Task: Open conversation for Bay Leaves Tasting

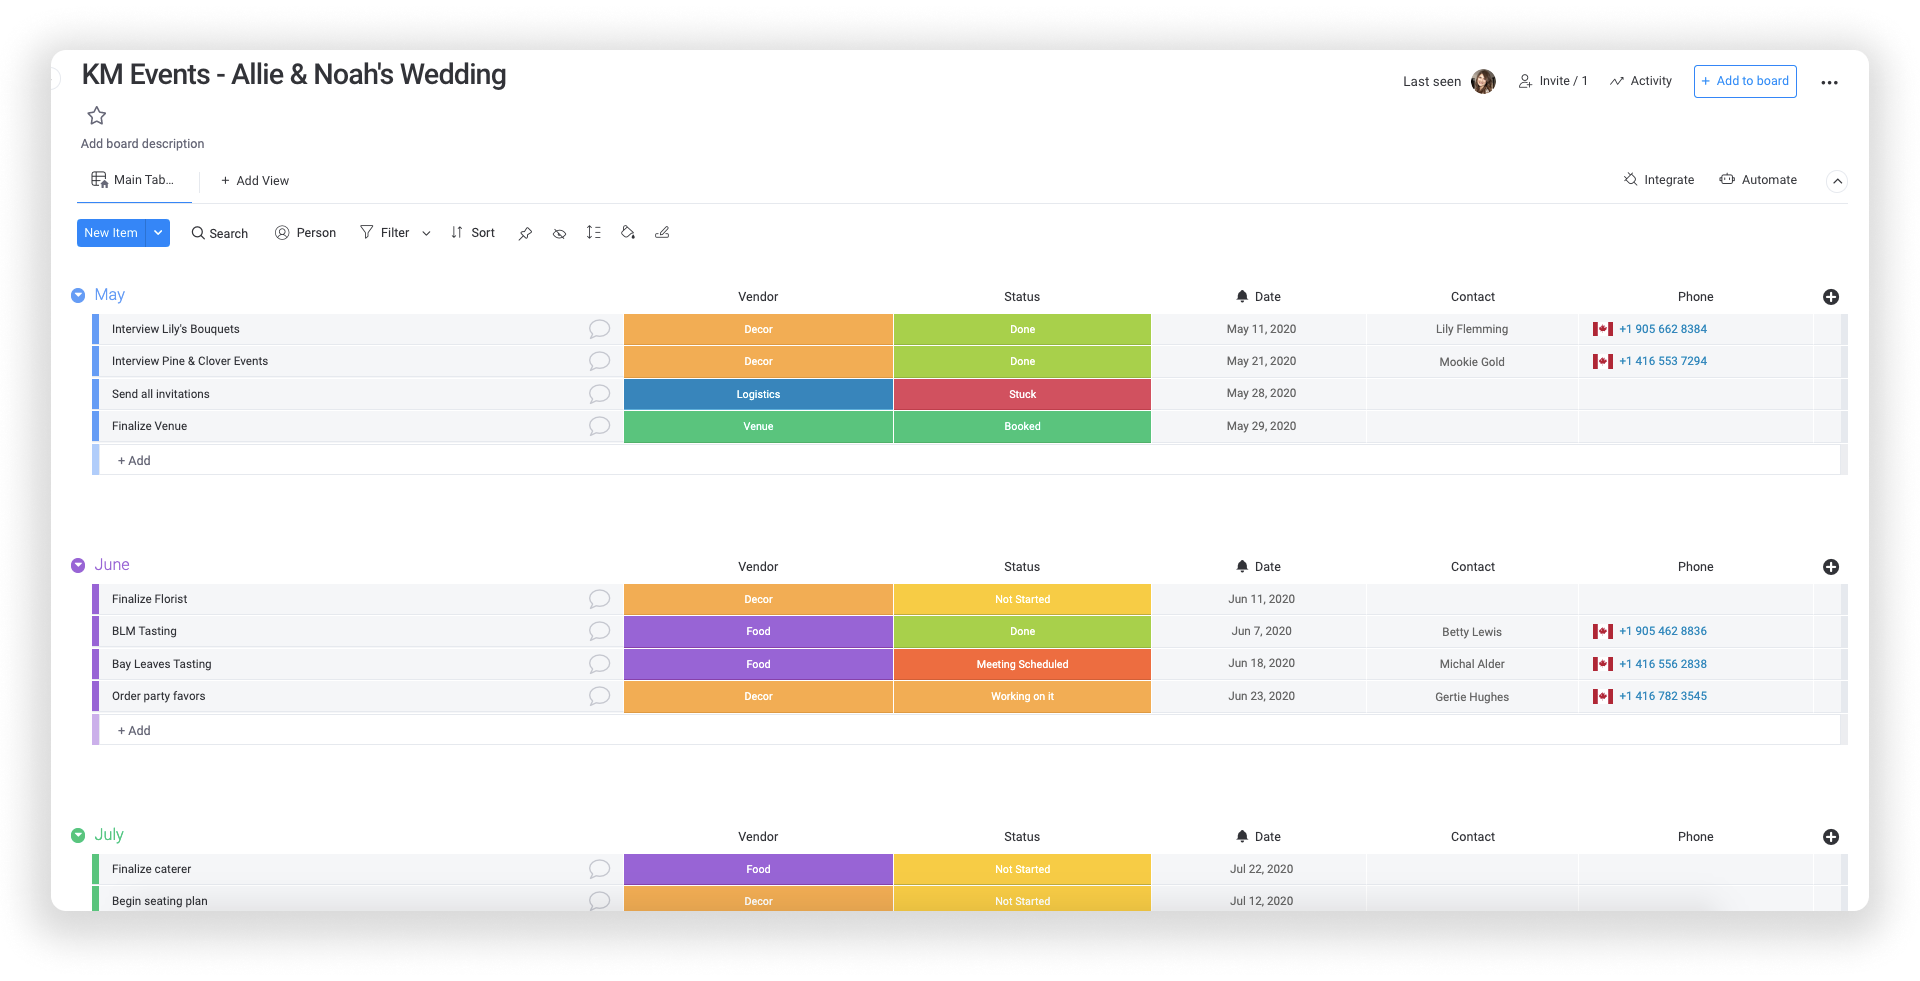Action: (600, 664)
